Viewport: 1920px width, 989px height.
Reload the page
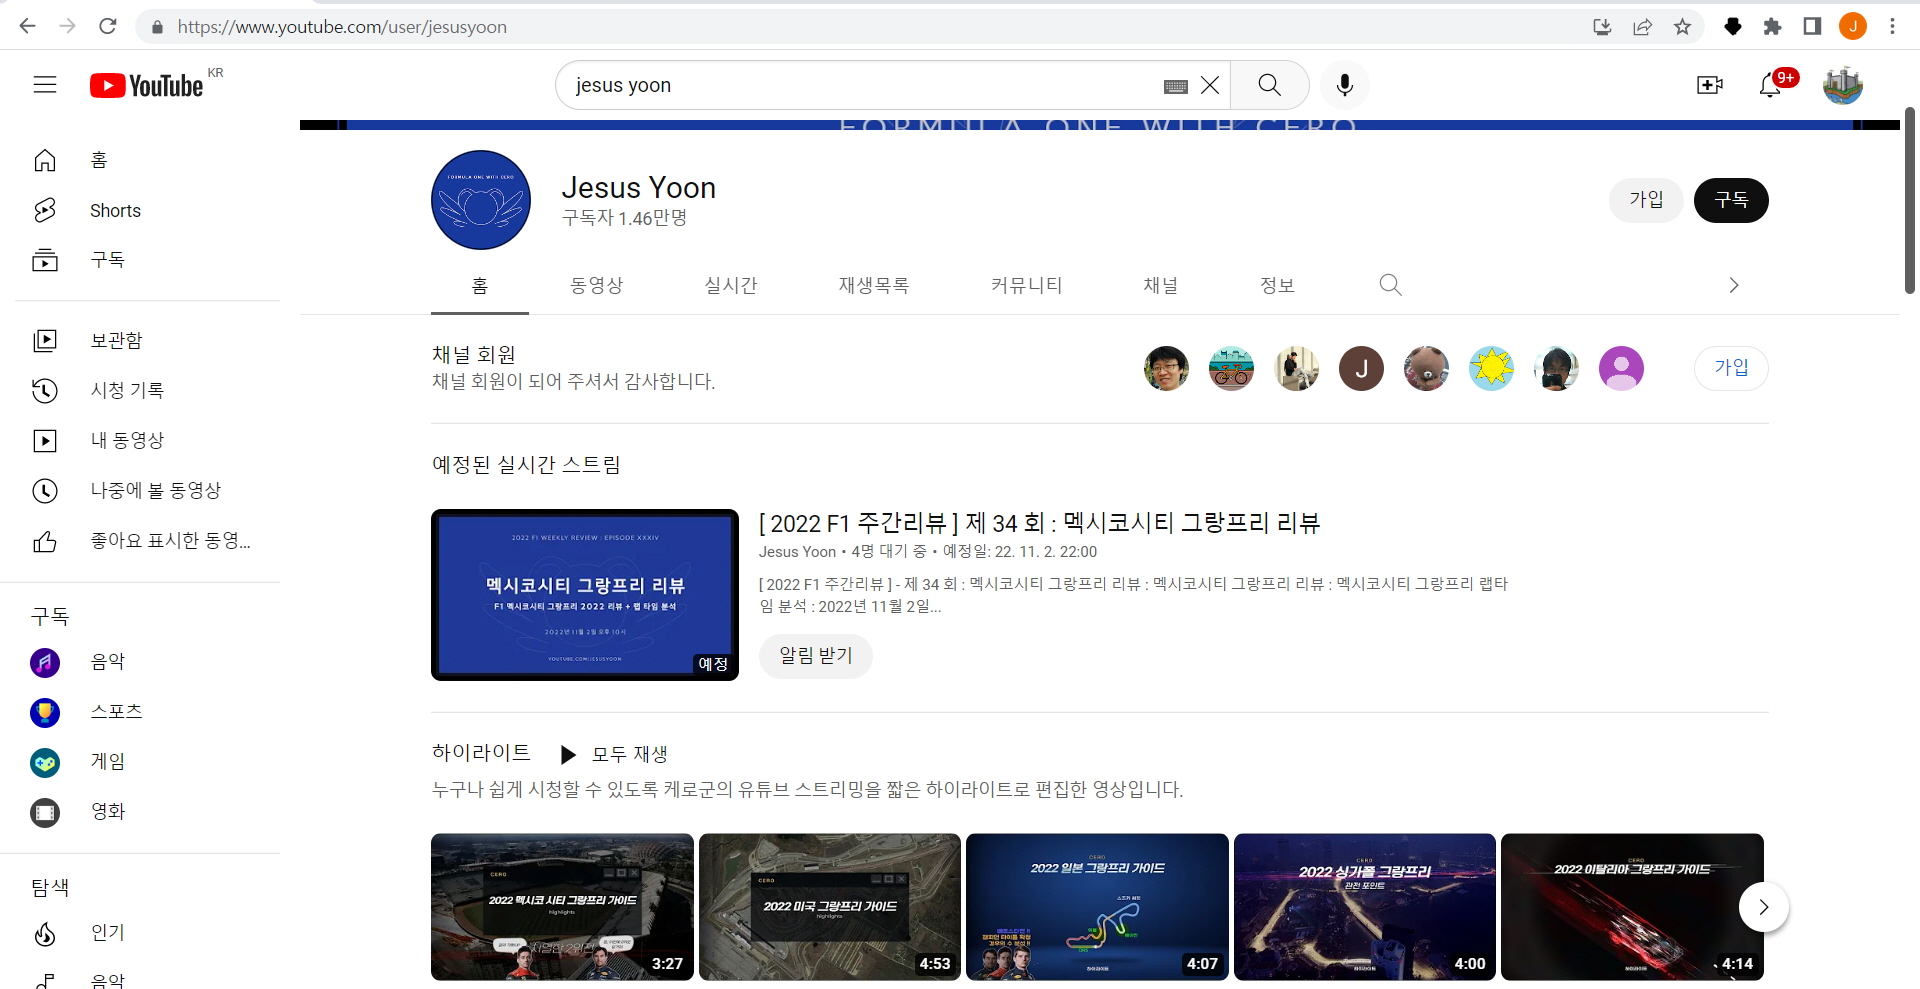[x=108, y=26]
